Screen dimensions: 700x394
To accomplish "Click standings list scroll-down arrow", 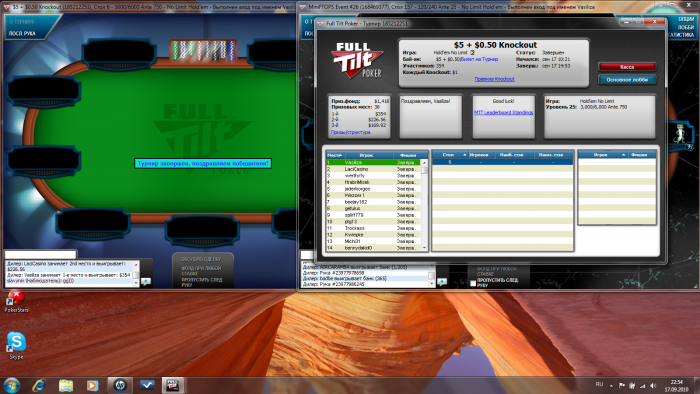I will pos(424,248).
